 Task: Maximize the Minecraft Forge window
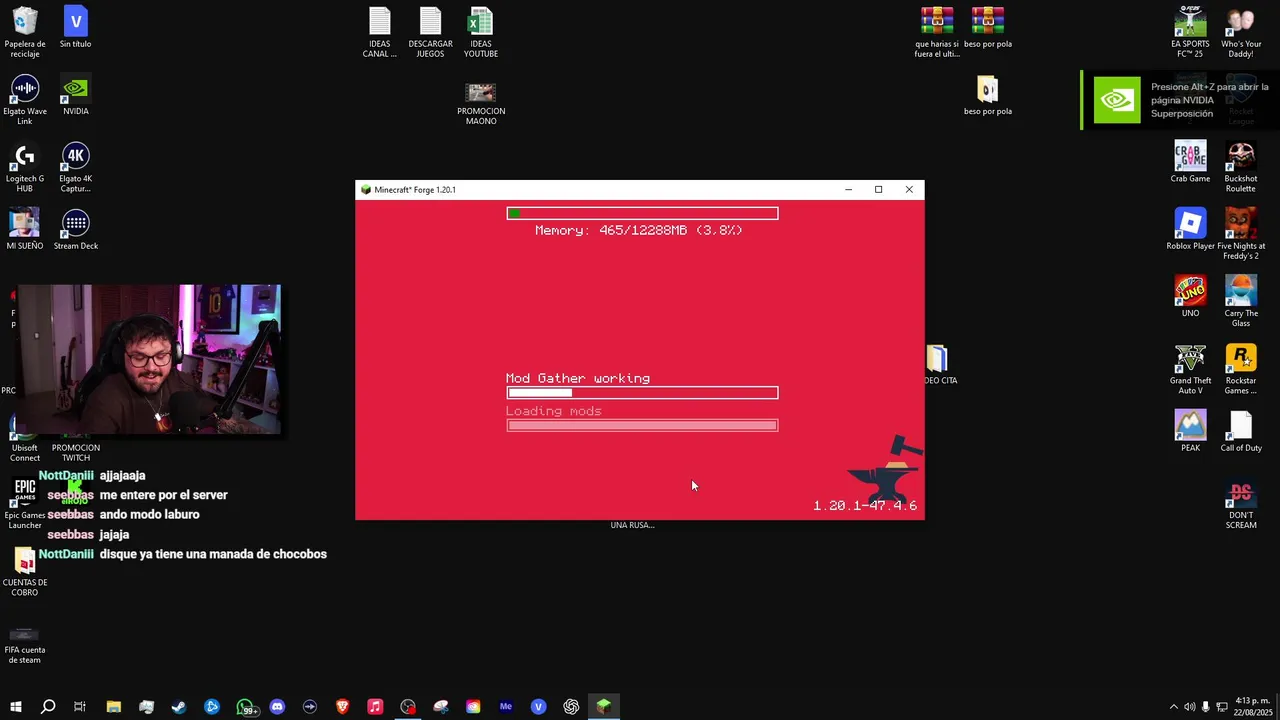point(878,190)
